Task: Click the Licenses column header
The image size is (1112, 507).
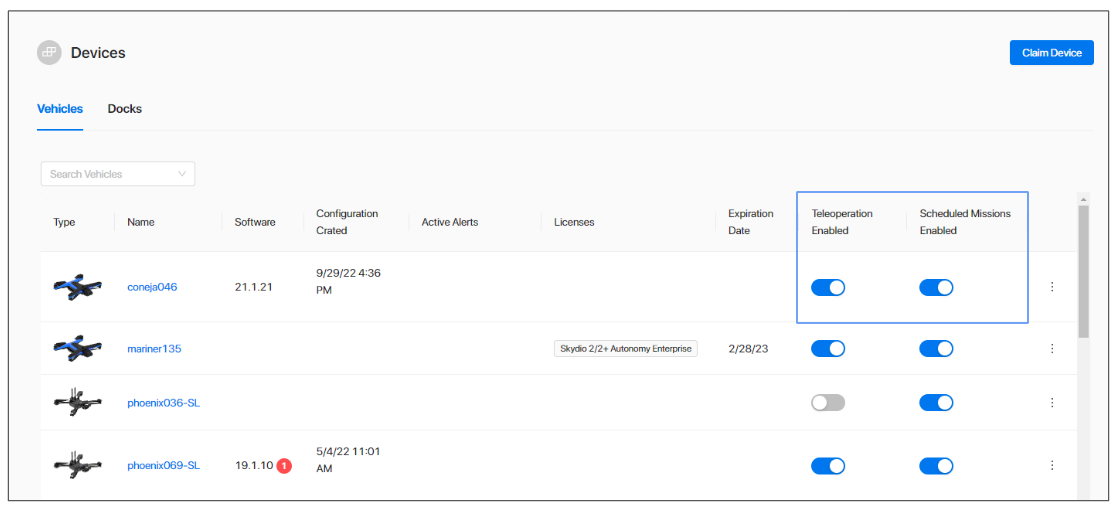Action: [x=574, y=222]
